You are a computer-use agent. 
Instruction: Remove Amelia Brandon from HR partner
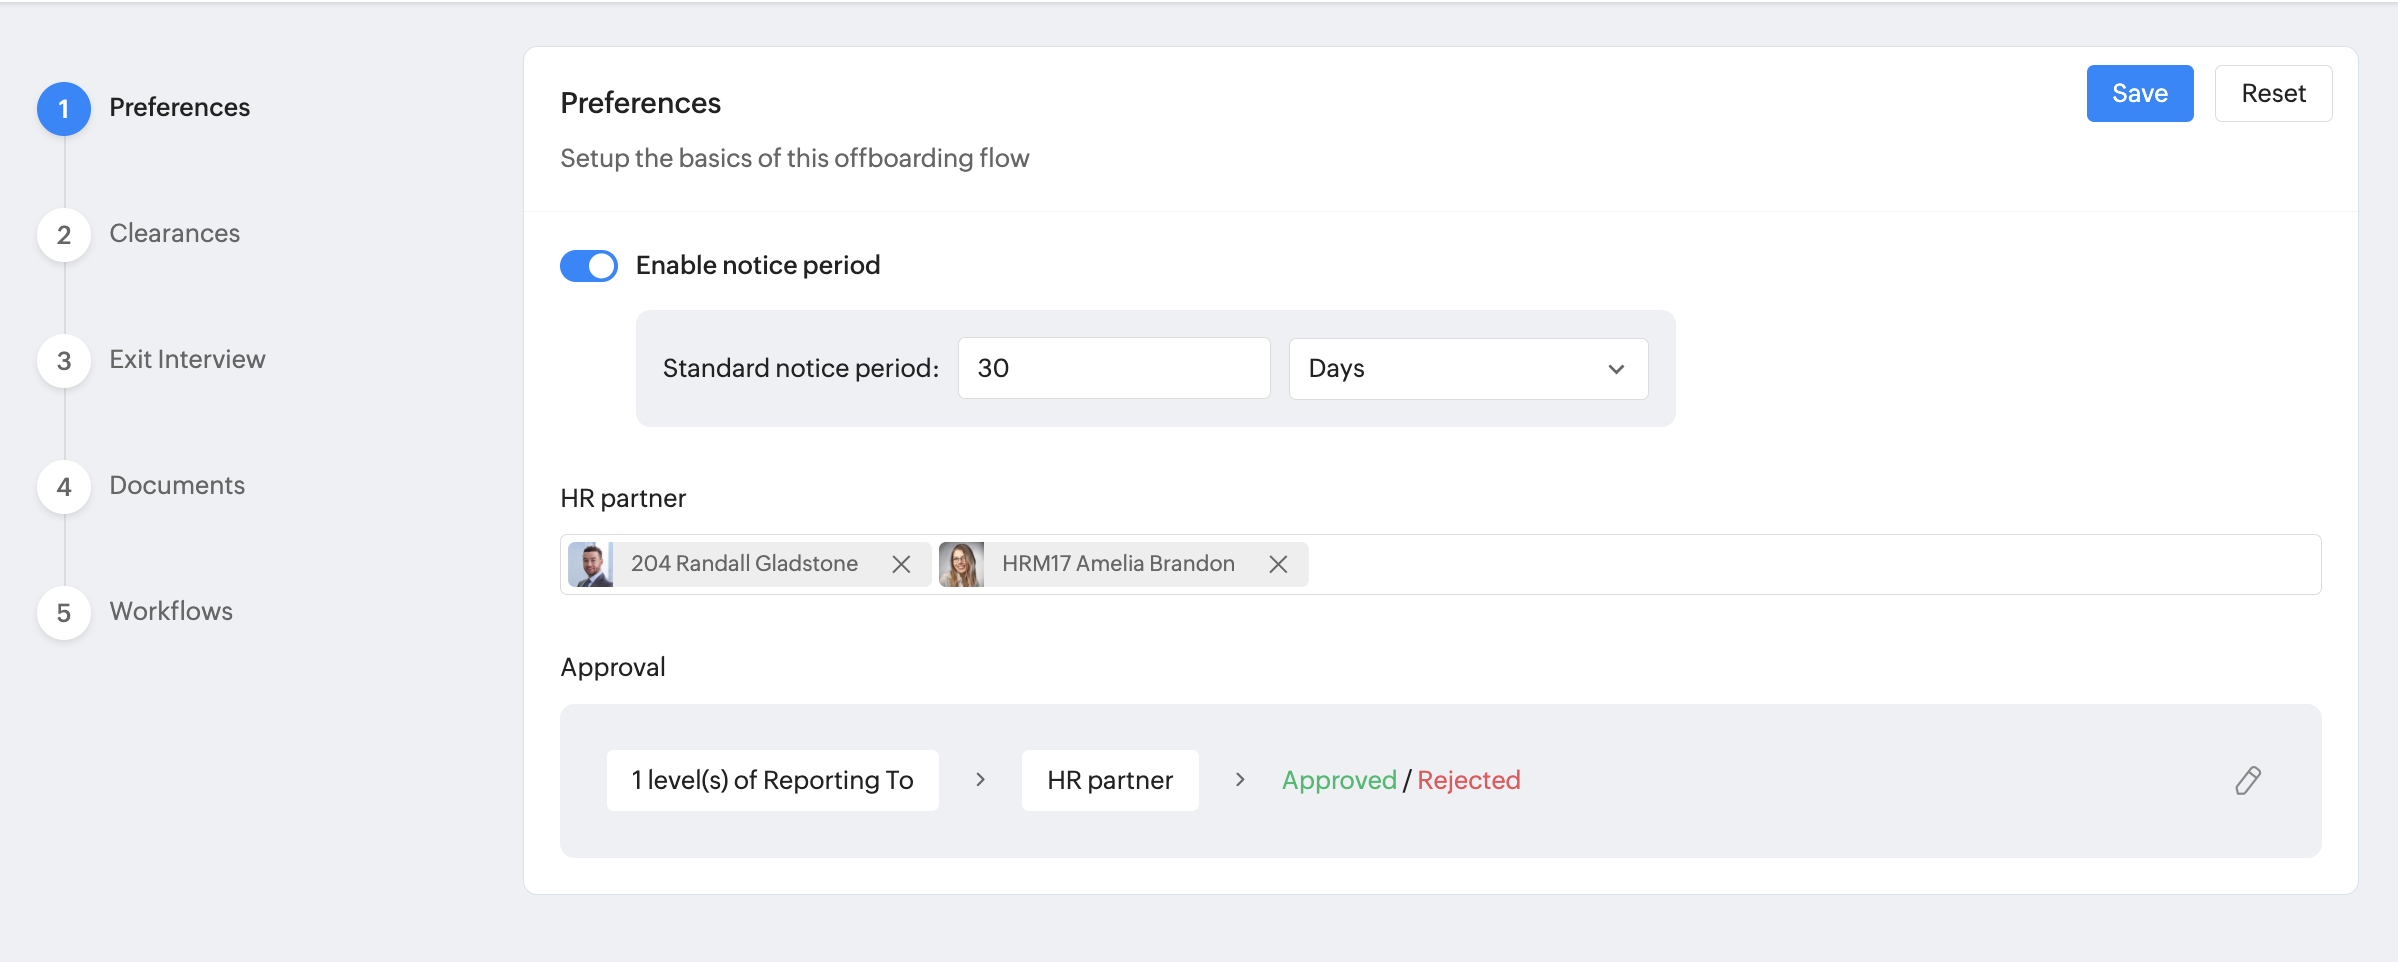coord(1278,564)
